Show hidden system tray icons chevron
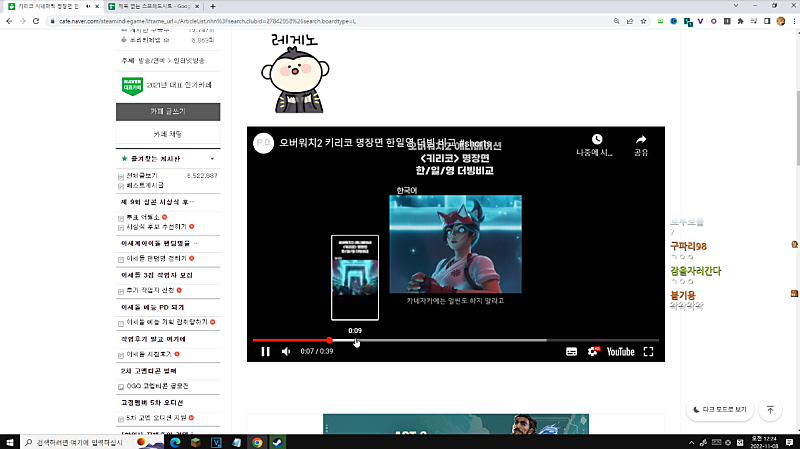 691,442
